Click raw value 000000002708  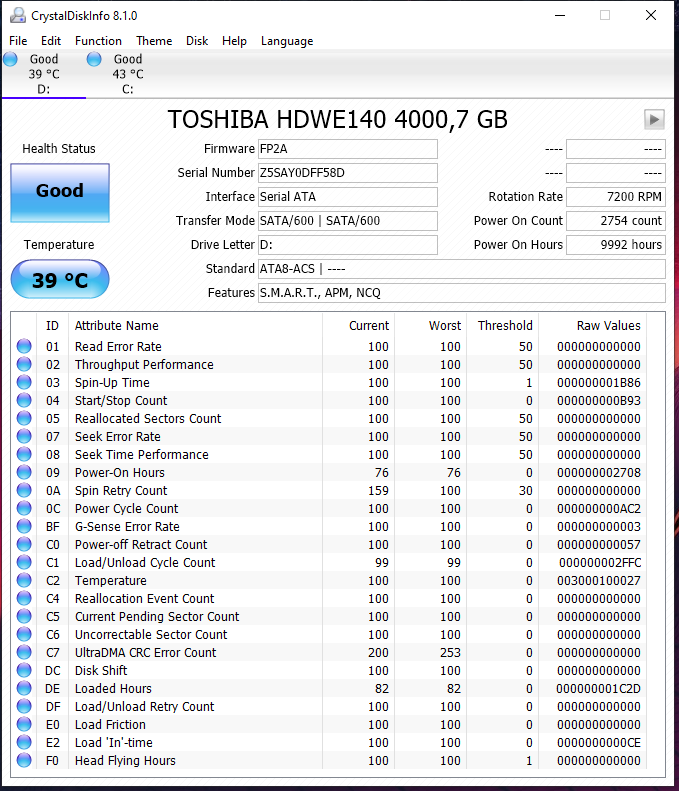click(599, 473)
